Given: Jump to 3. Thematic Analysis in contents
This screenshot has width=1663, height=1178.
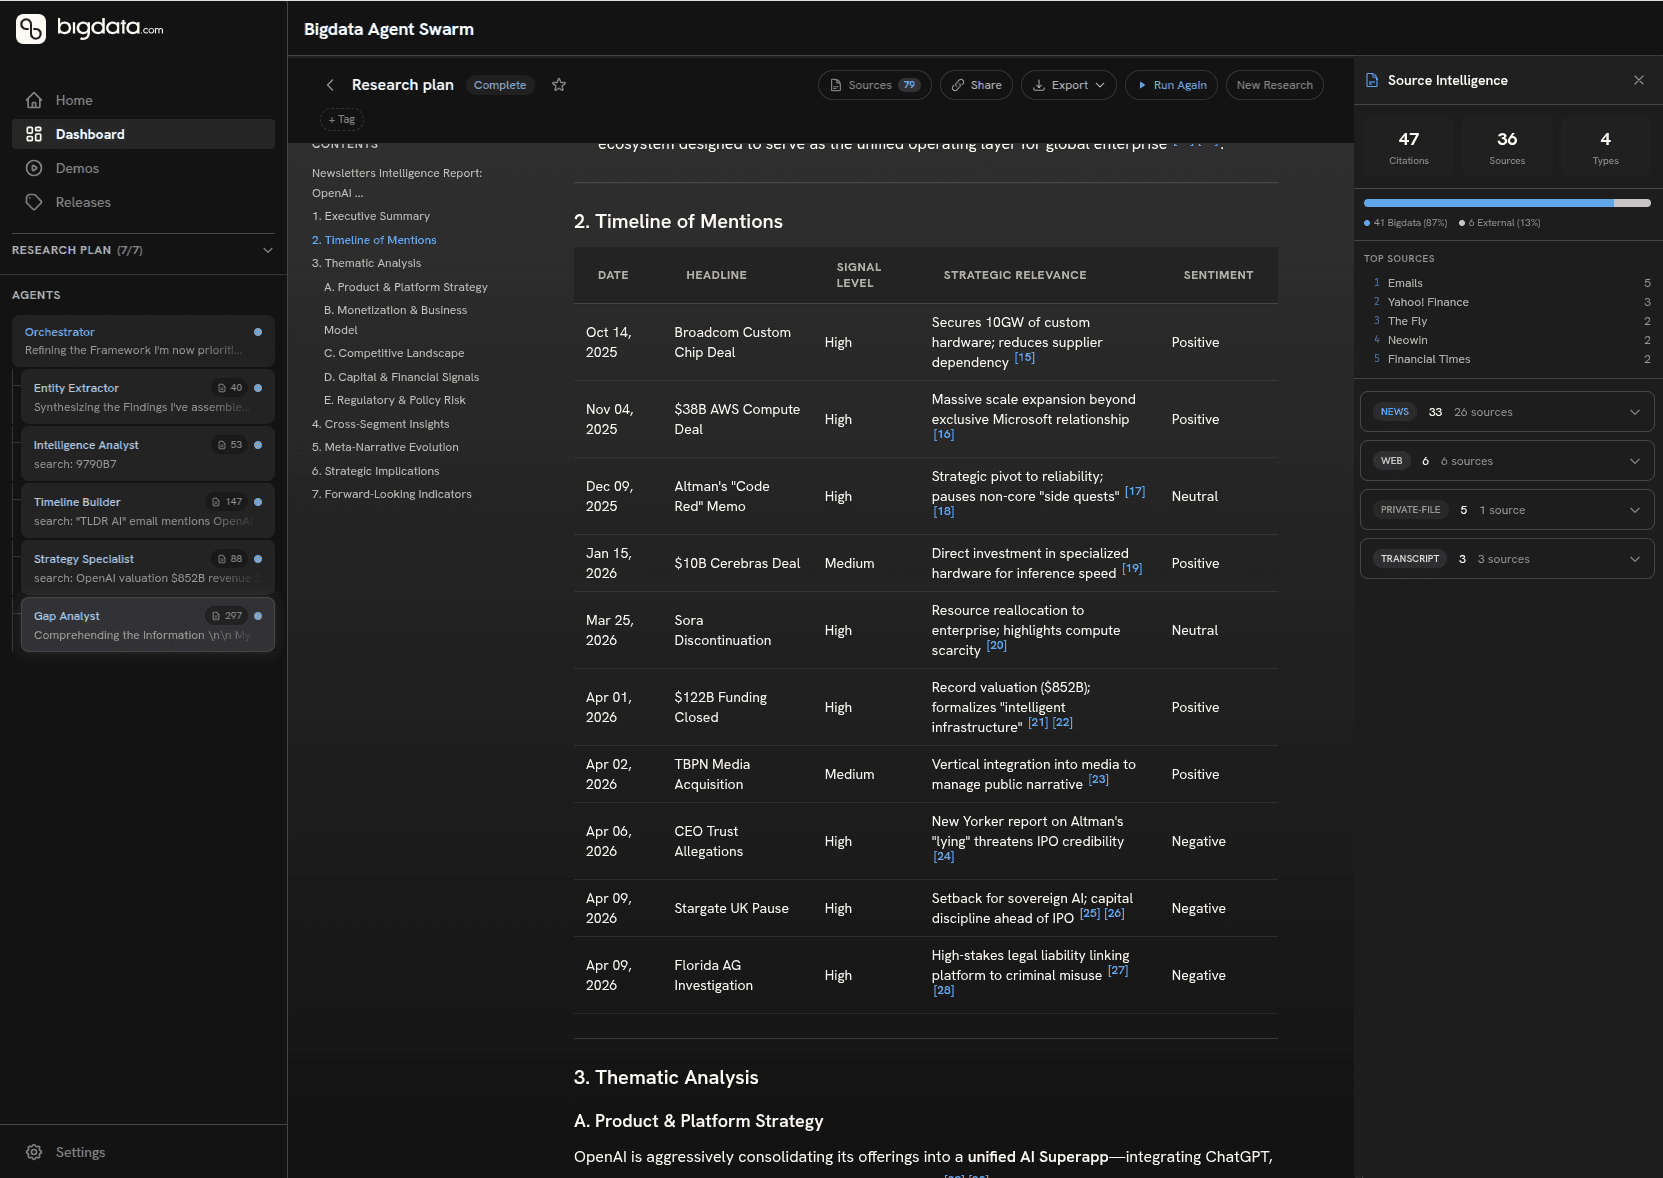Looking at the screenshot, I should coord(366,263).
